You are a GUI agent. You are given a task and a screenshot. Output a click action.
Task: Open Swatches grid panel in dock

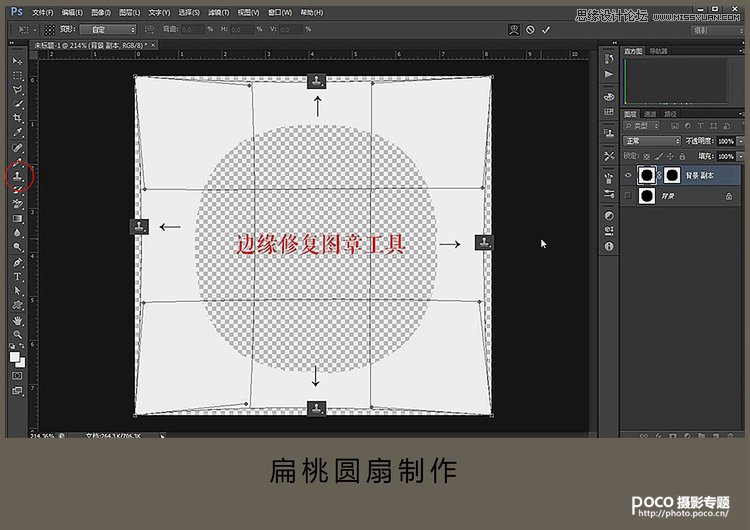click(609, 111)
